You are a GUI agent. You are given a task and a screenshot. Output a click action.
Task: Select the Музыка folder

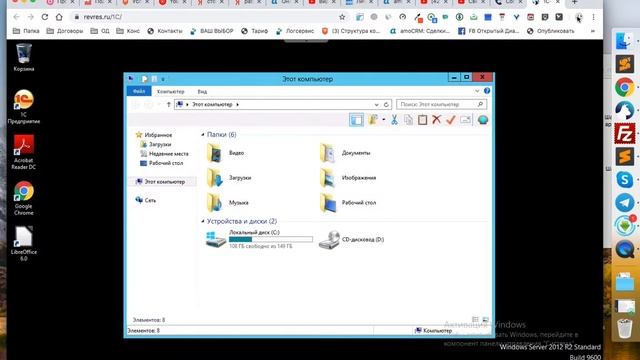tap(227, 203)
